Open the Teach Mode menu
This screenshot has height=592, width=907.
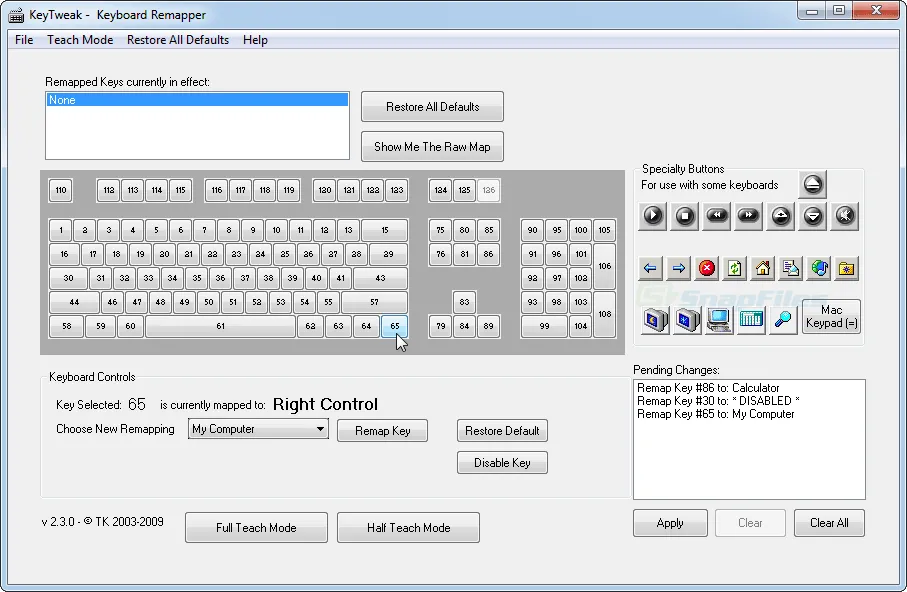[x=80, y=40]
